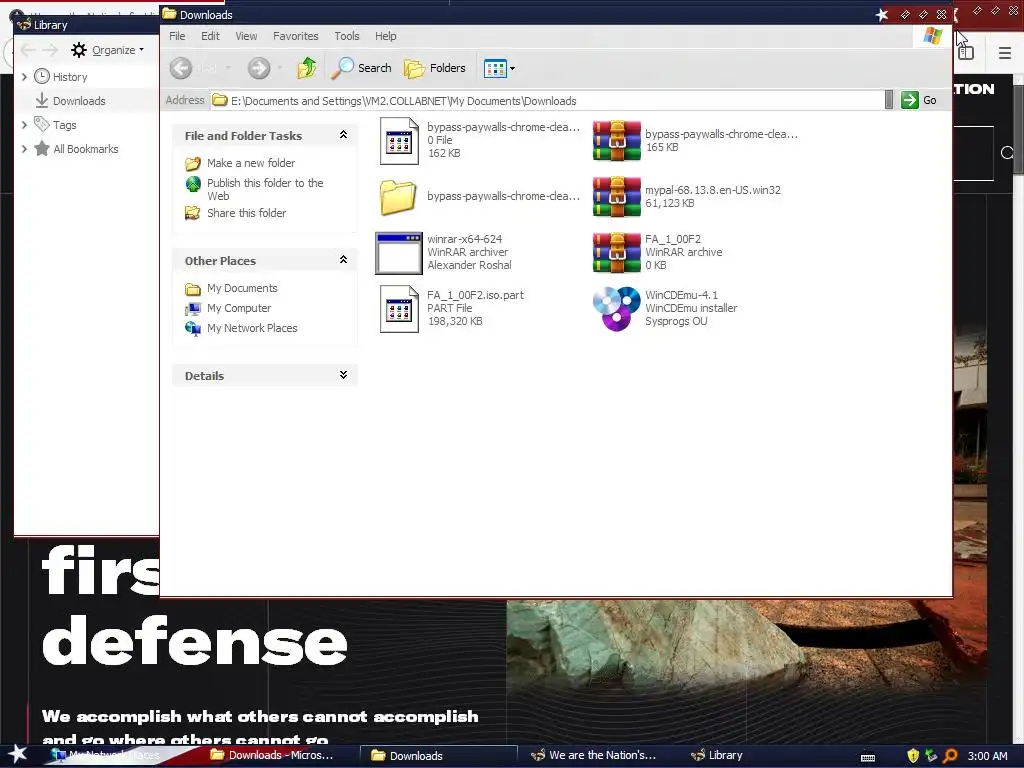Click the Organize gear icon in Library
Viewport: 1024px width, 768px height.
click(x=79, y=50)
